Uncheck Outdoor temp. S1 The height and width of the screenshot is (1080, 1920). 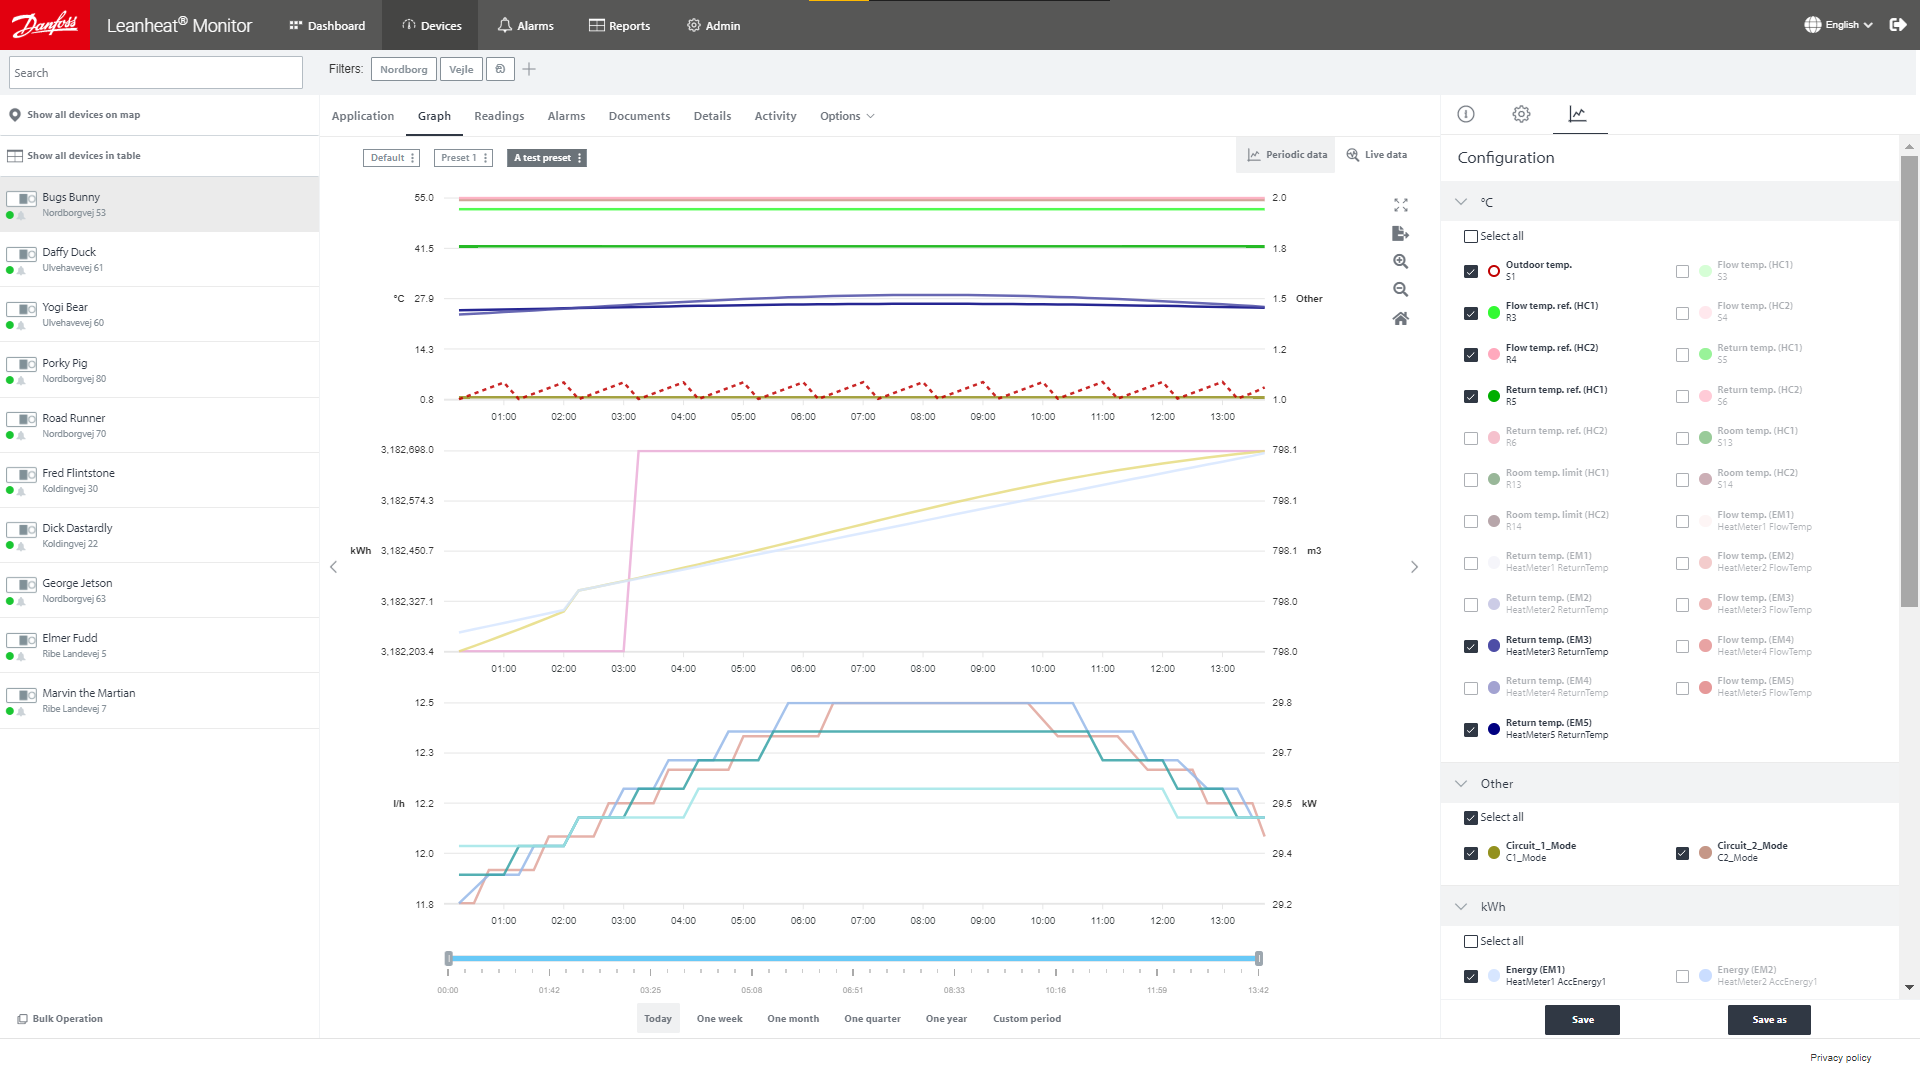pyautogui.click(x=1470, y=271)
